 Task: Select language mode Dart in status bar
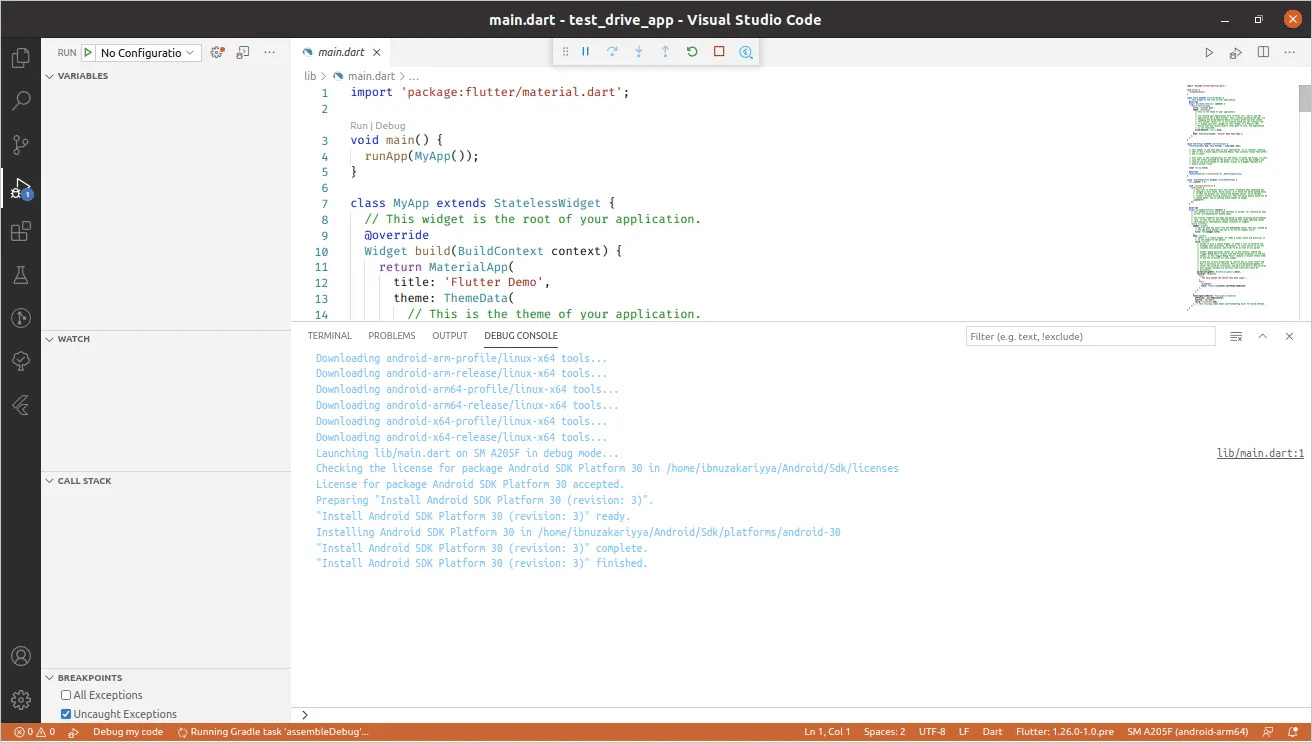click(x=992, y=732)
